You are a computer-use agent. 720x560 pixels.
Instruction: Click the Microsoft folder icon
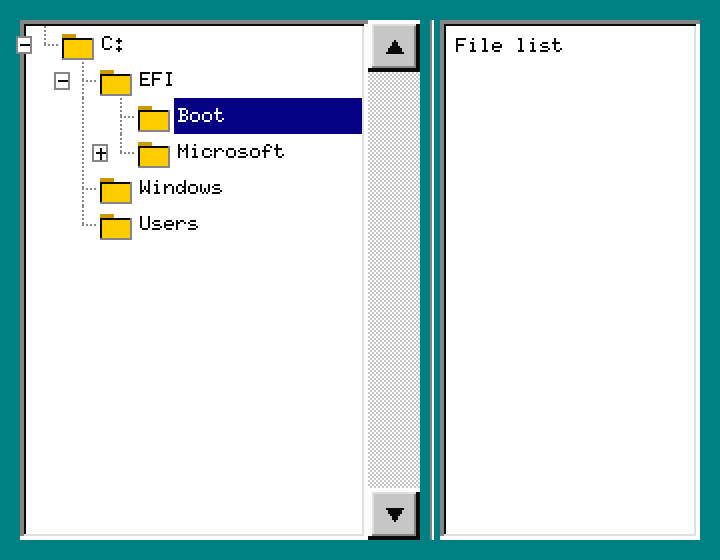coord(153,154)
